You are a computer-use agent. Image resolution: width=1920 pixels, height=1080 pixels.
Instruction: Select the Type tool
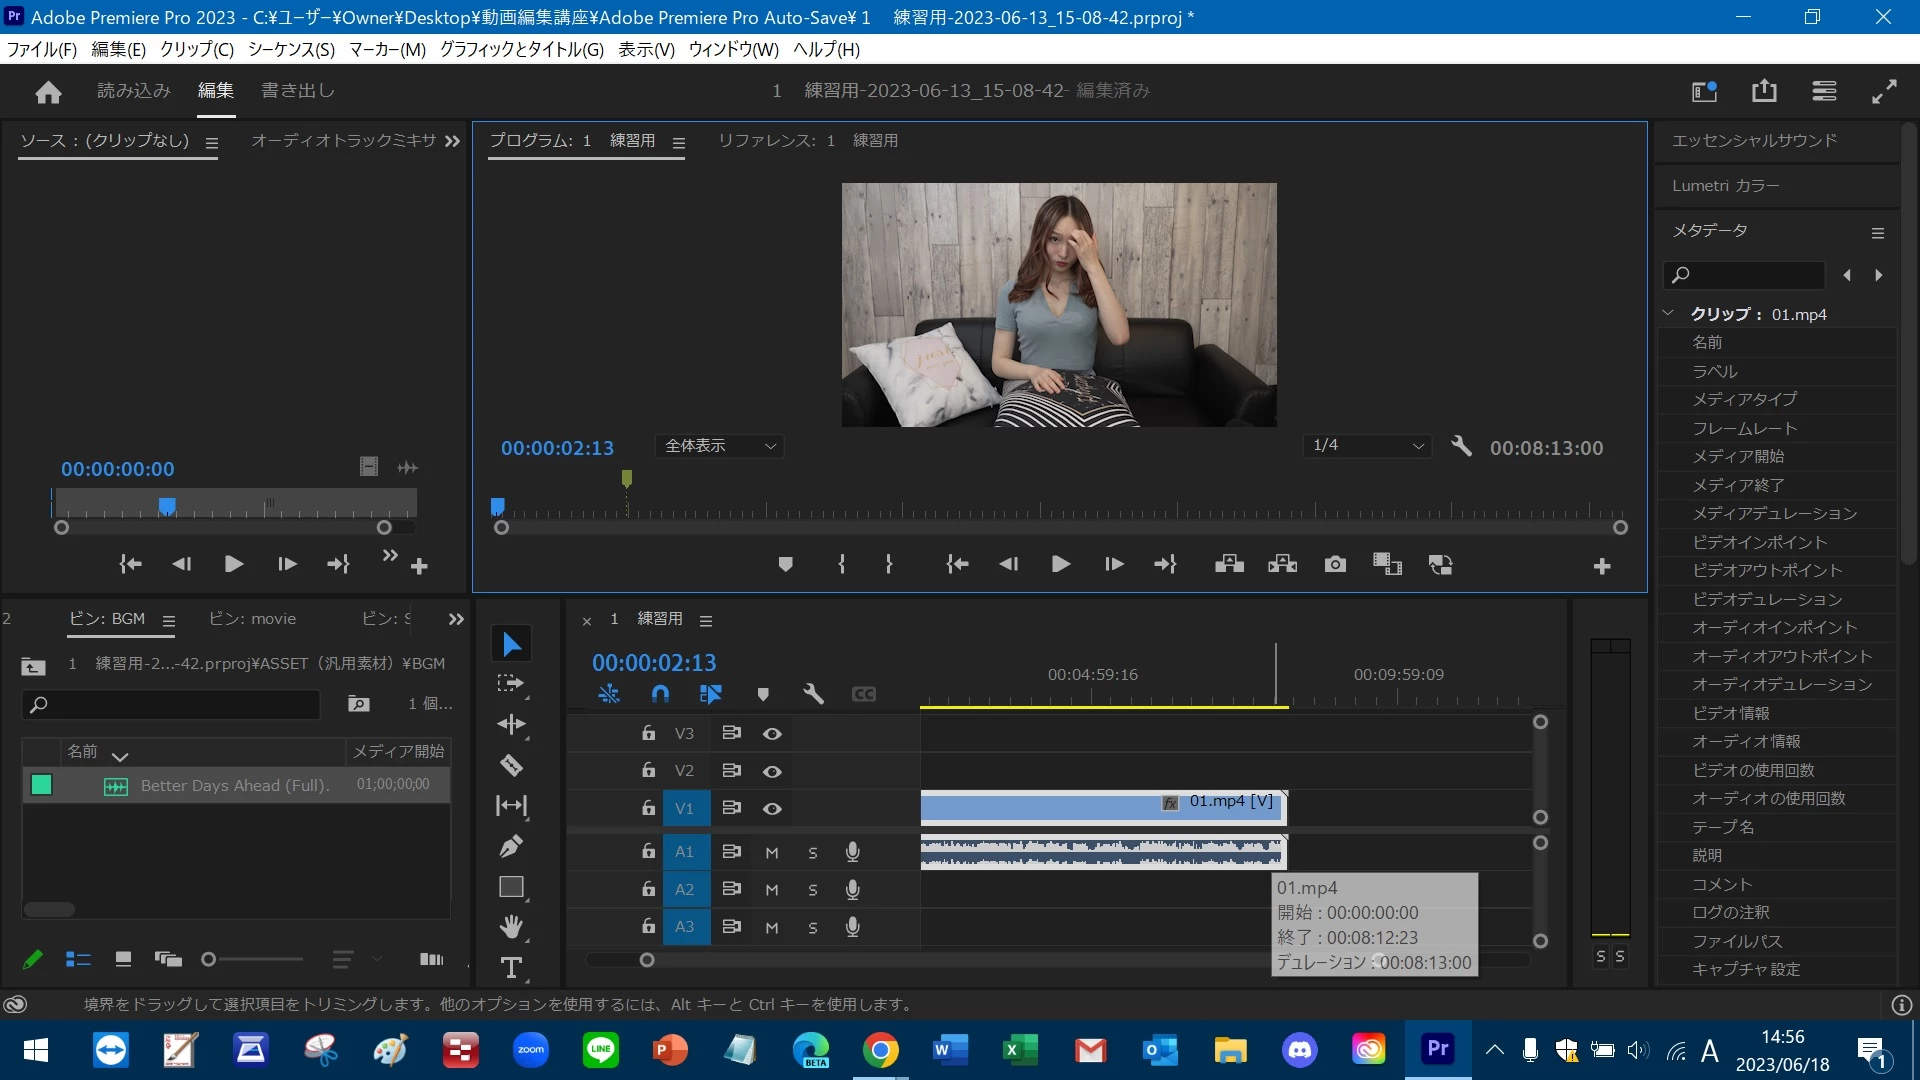click(x=511, y=968)
